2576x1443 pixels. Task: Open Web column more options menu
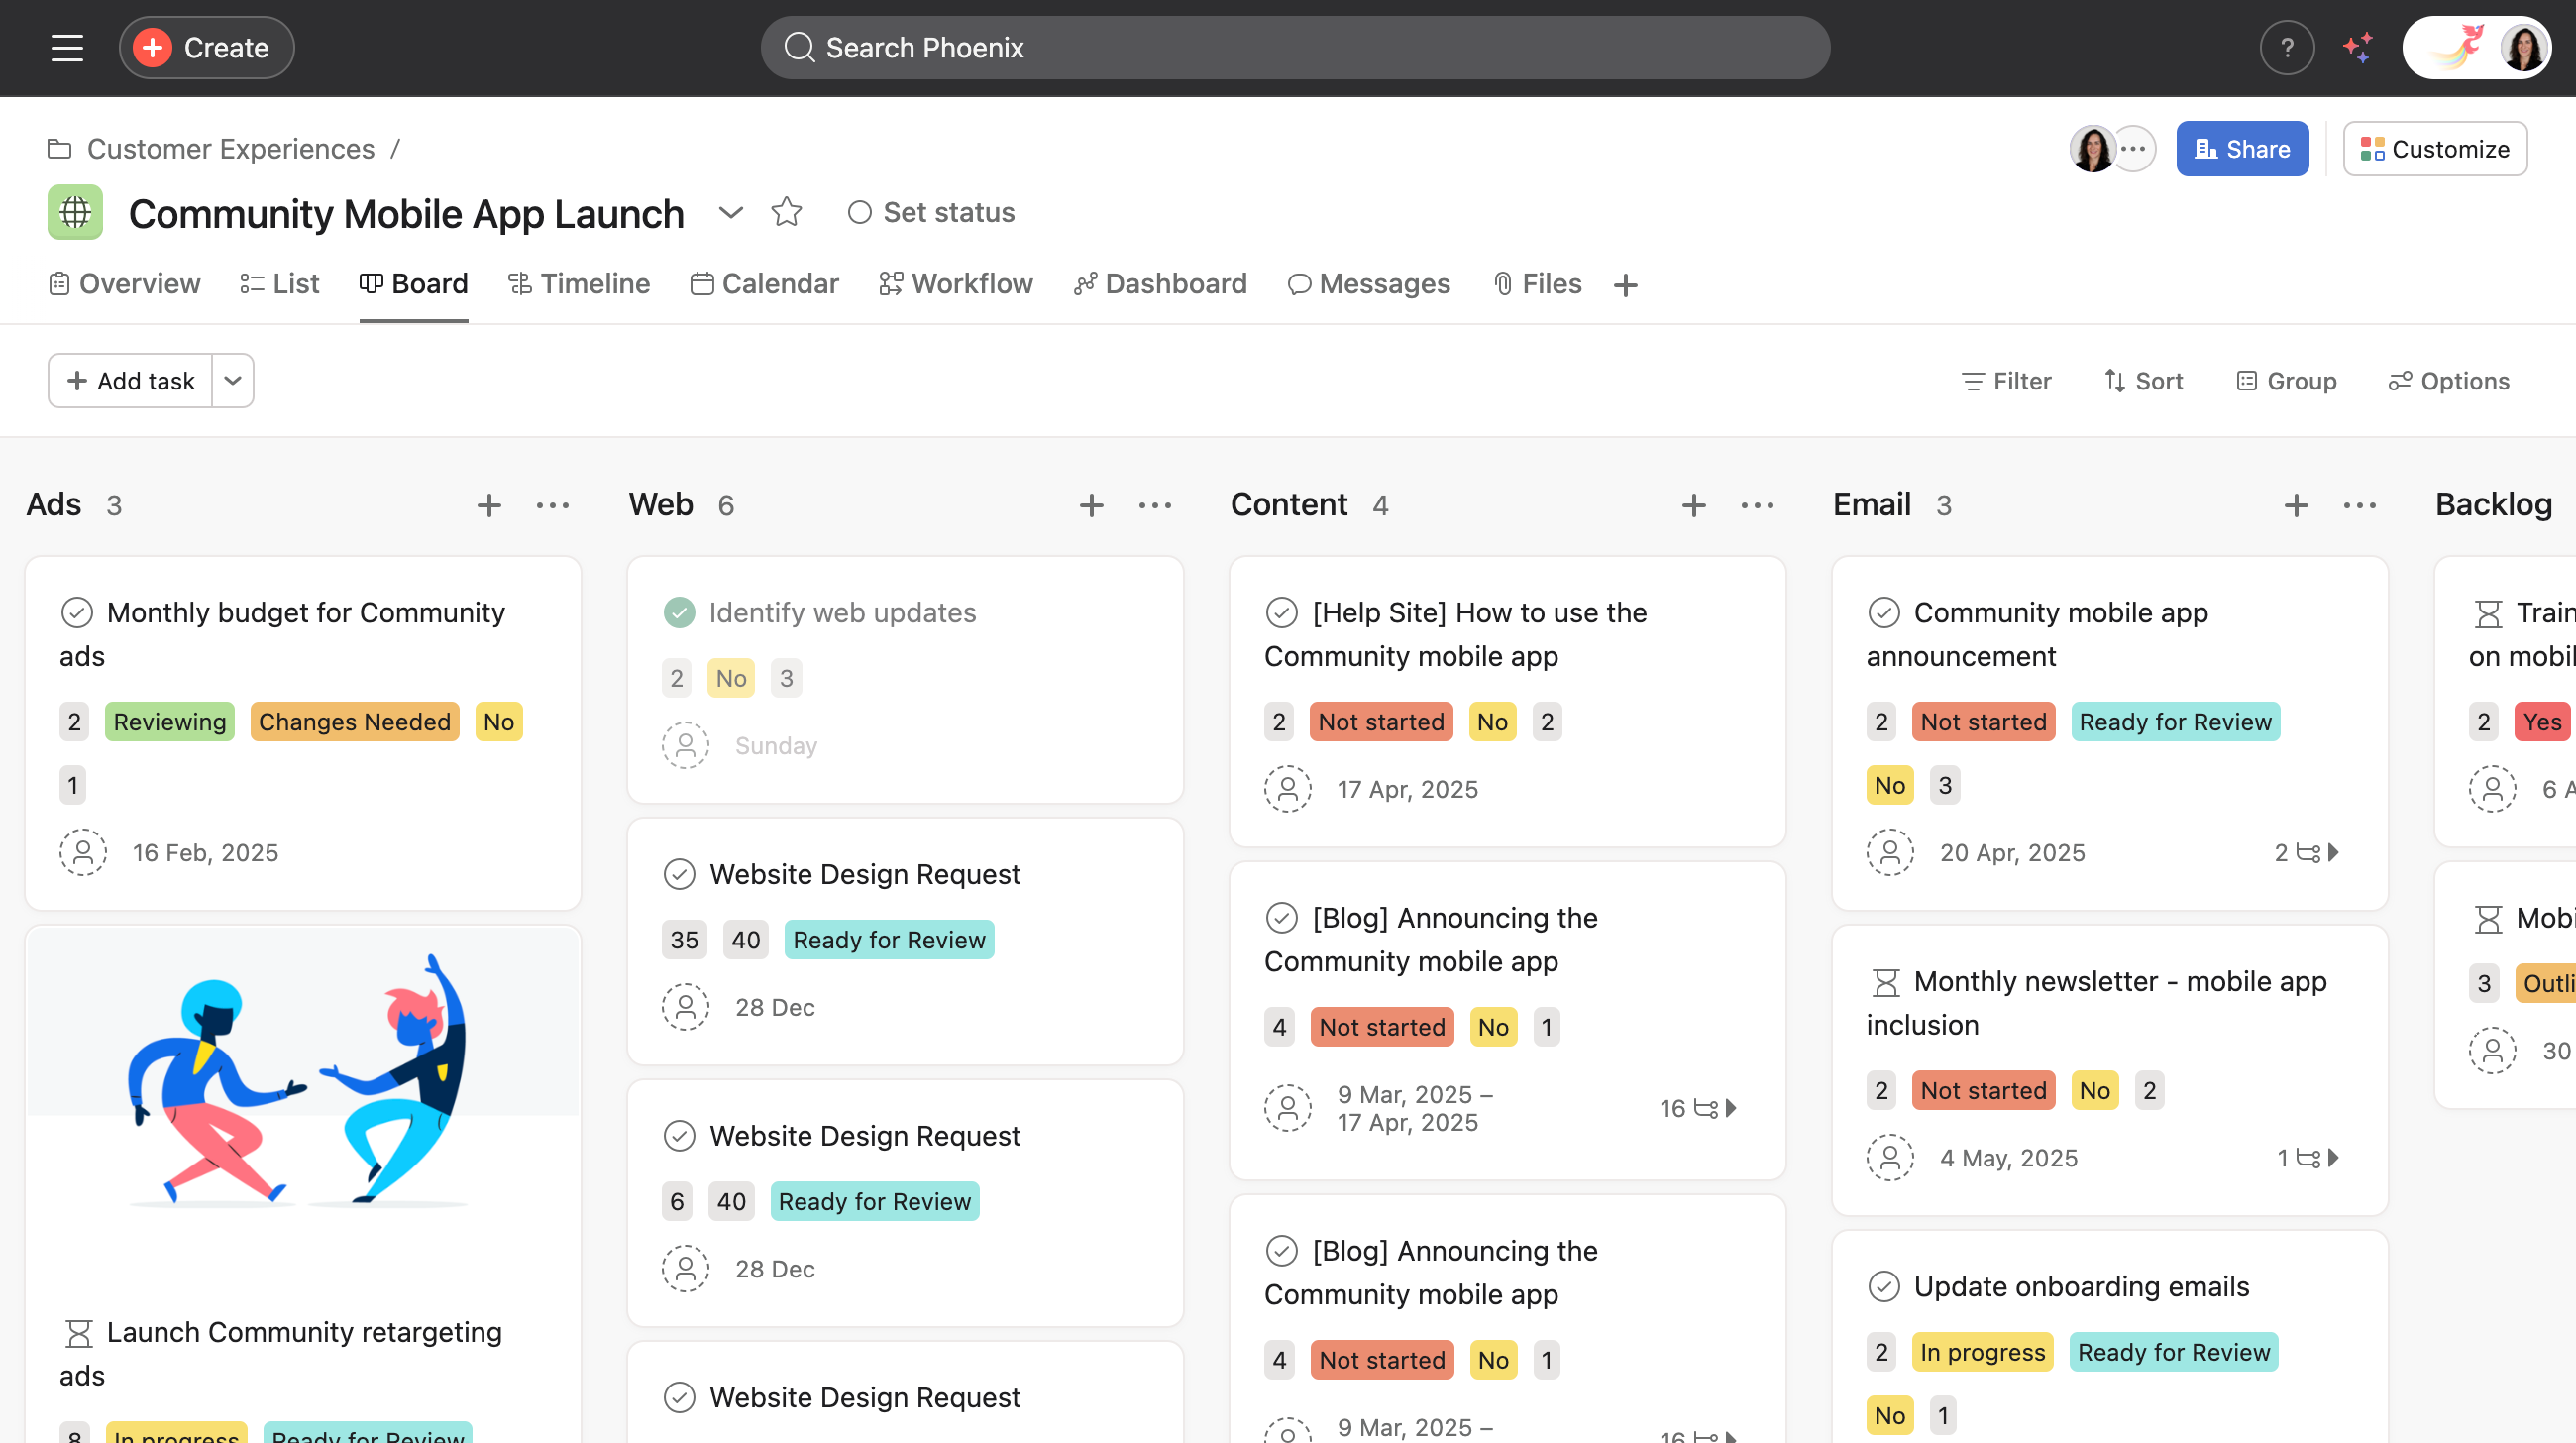(1155, 505)
